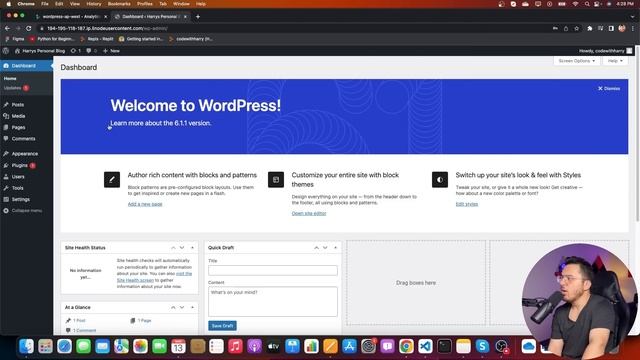Open the Plugins menu in sidebar
The image size is (640, 360).
tap(20, 165)
